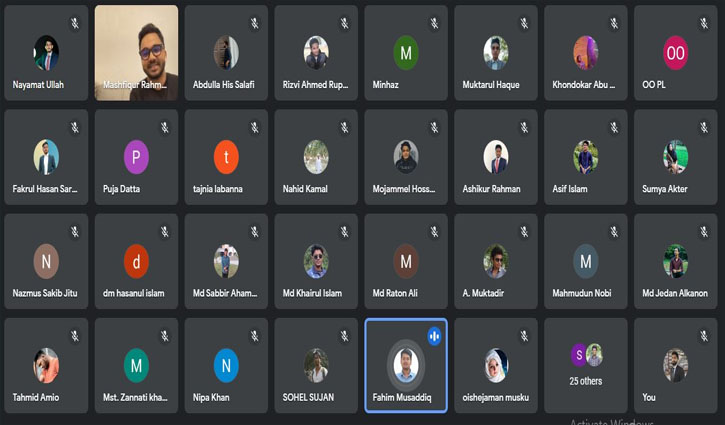Viewport: 725px width, 425px height.
Task: Click the muted mic icon on OO PL's tile
Action: pos(704,23)
